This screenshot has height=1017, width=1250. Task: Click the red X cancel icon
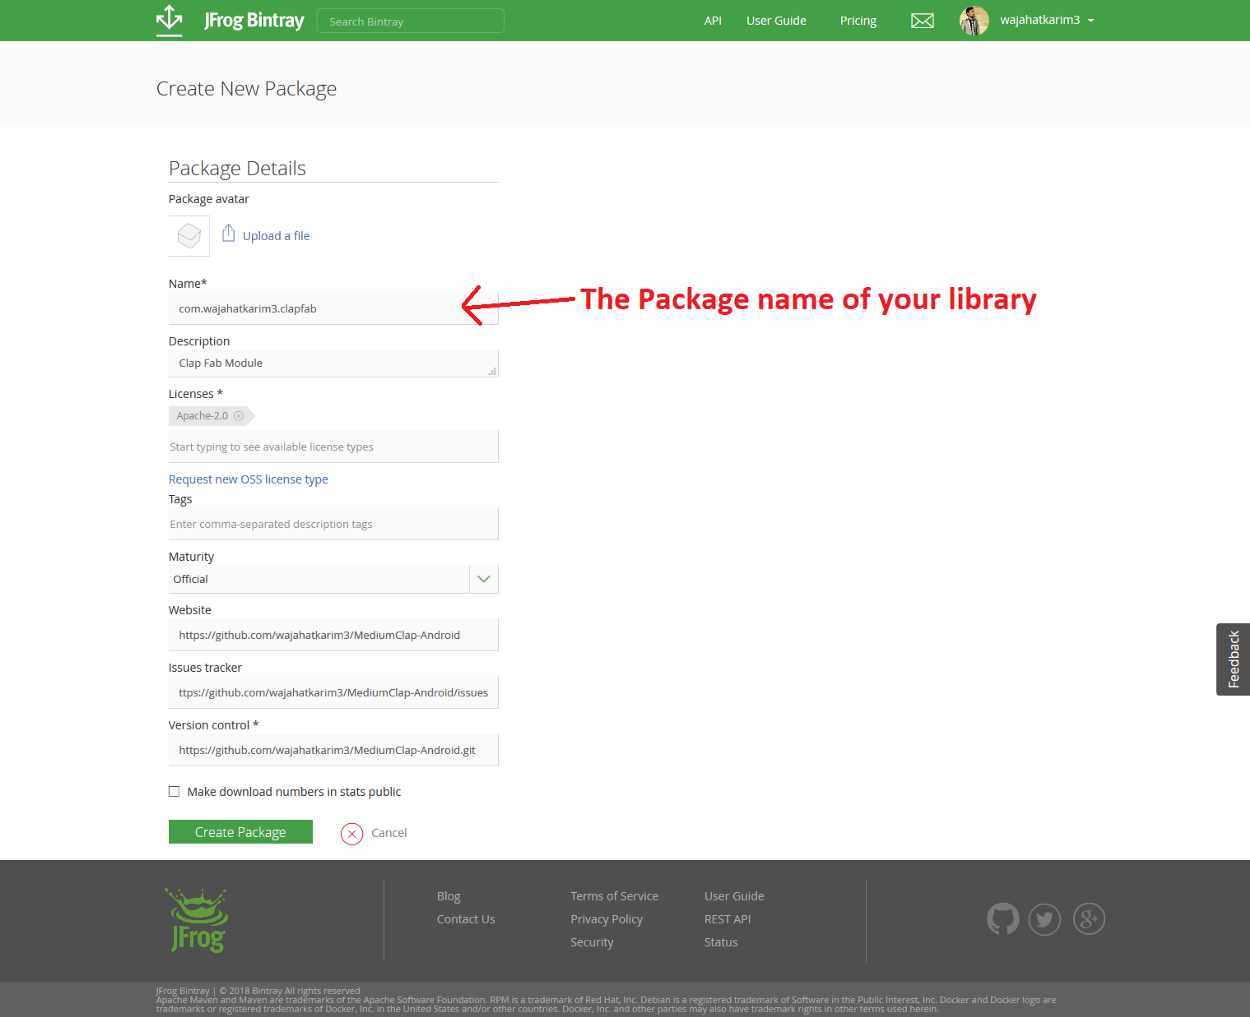tap(352, 833)
